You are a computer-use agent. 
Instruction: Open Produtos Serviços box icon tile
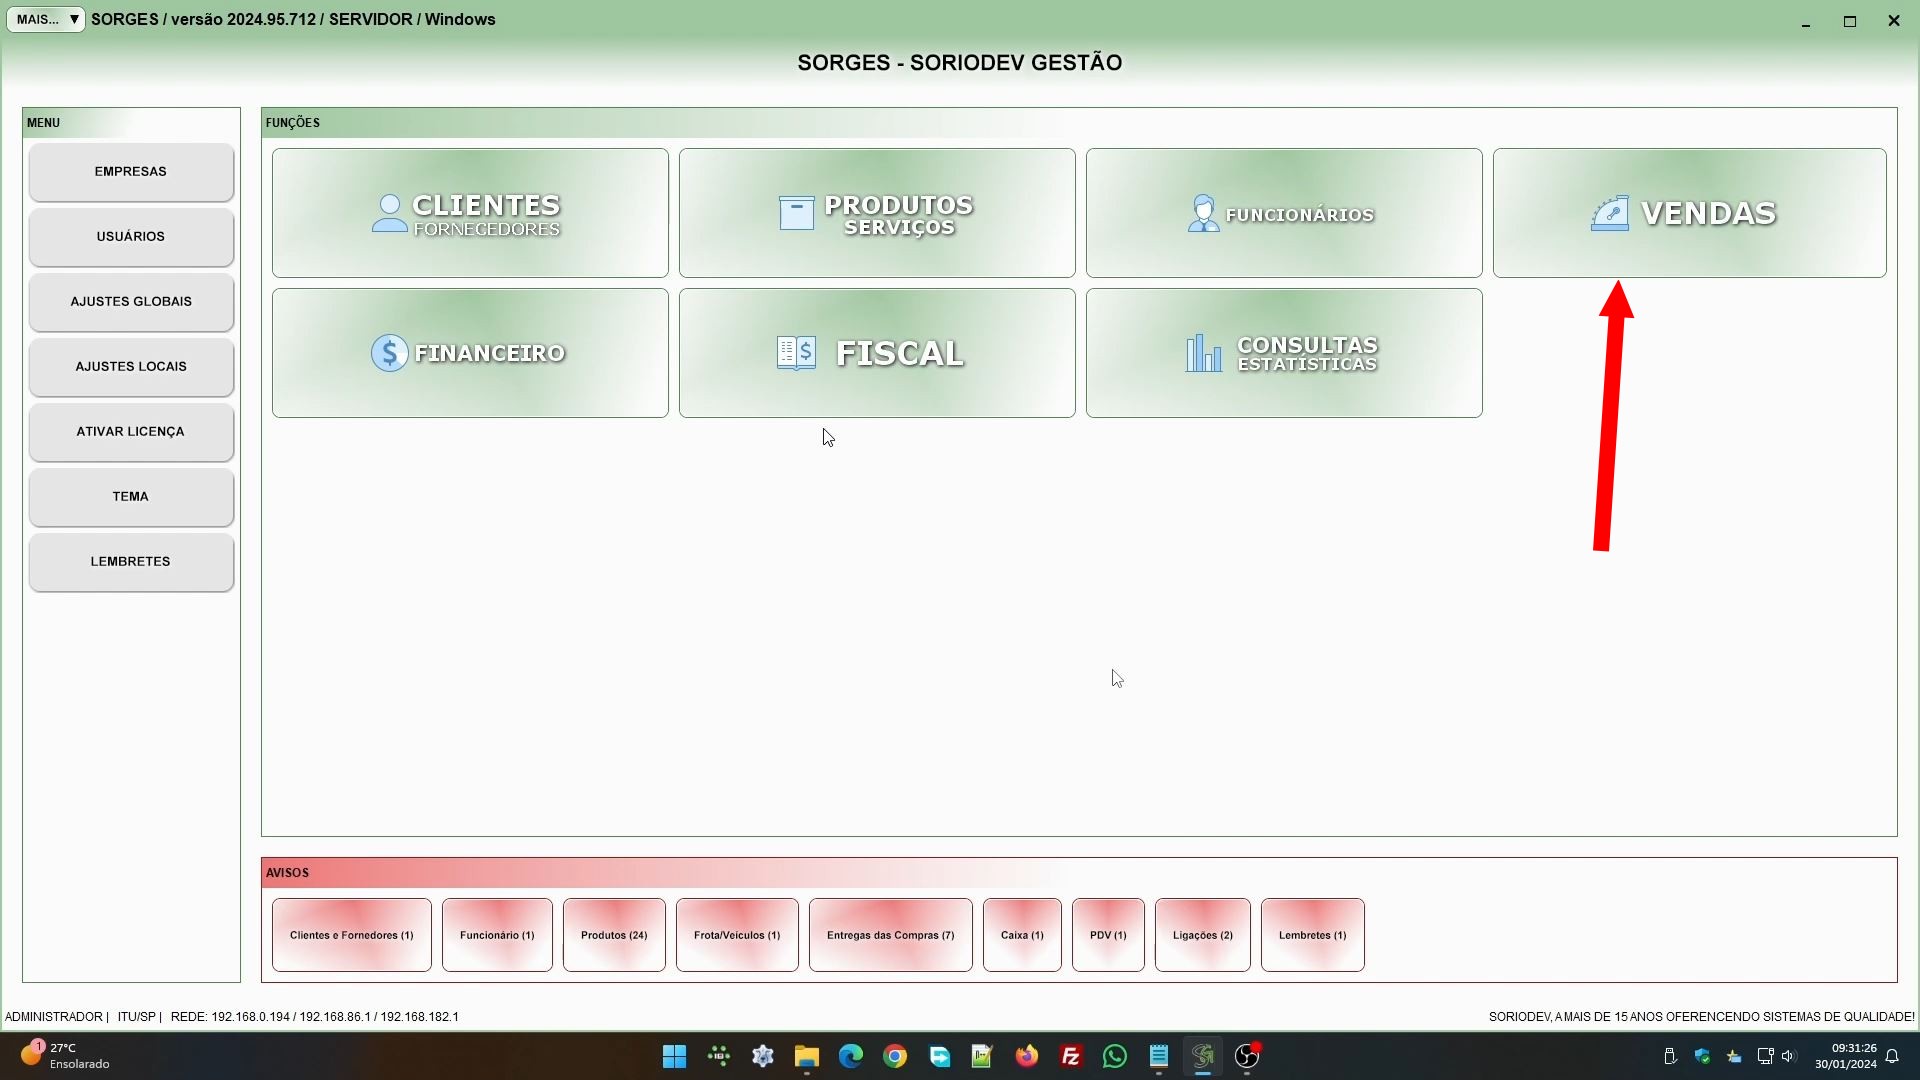click(x=877, y=213)
